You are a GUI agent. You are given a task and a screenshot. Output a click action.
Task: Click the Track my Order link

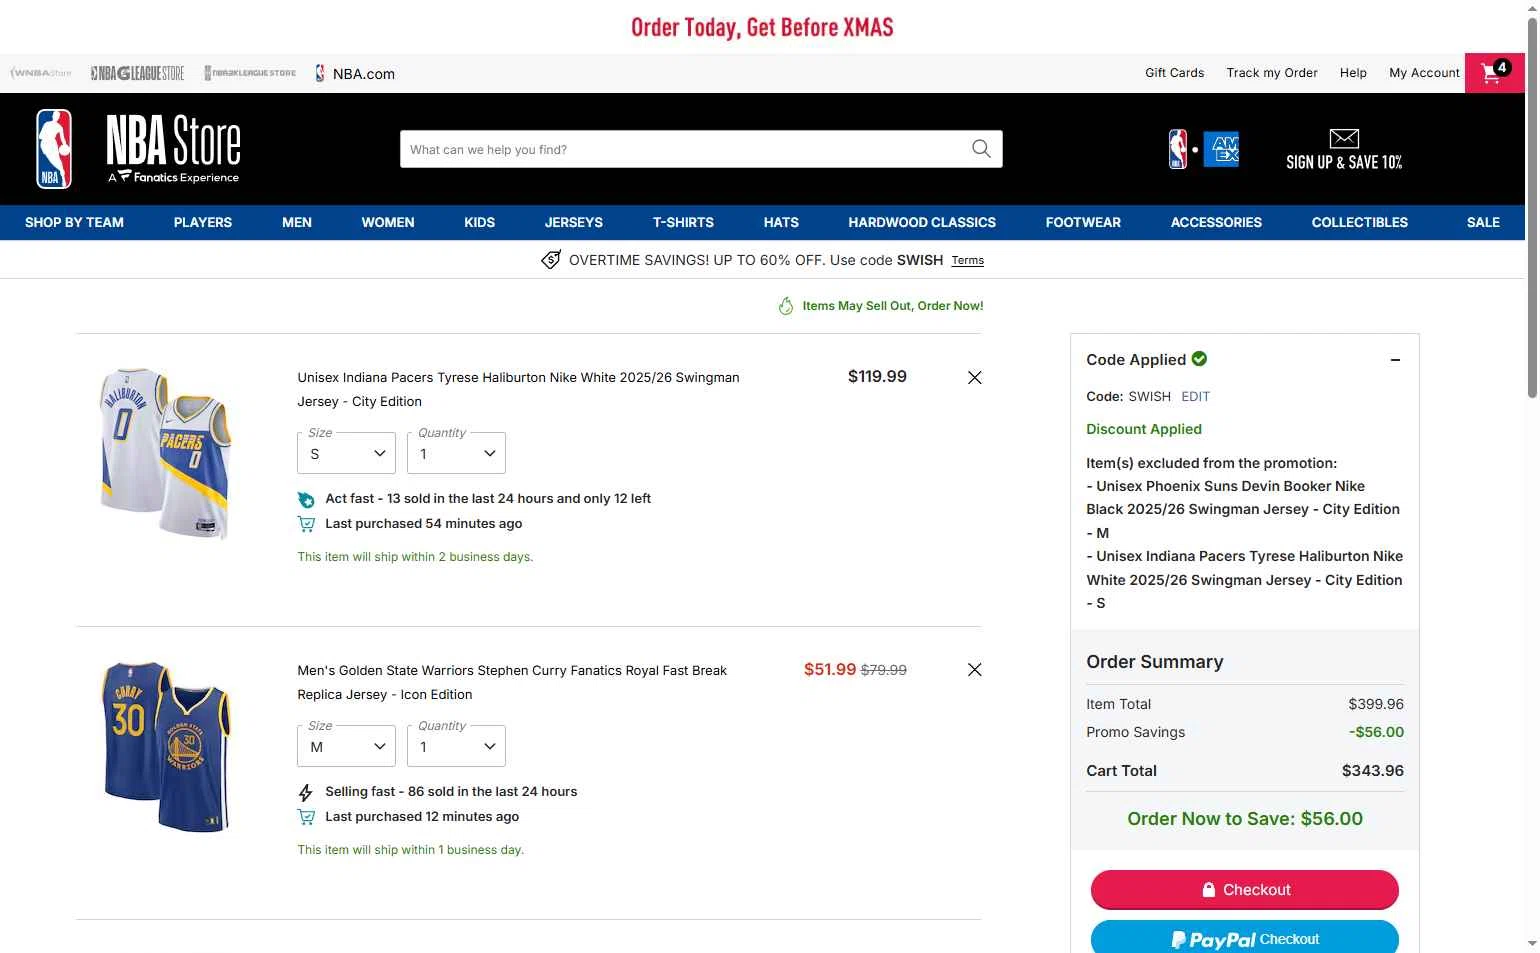tap(1272, 73)
